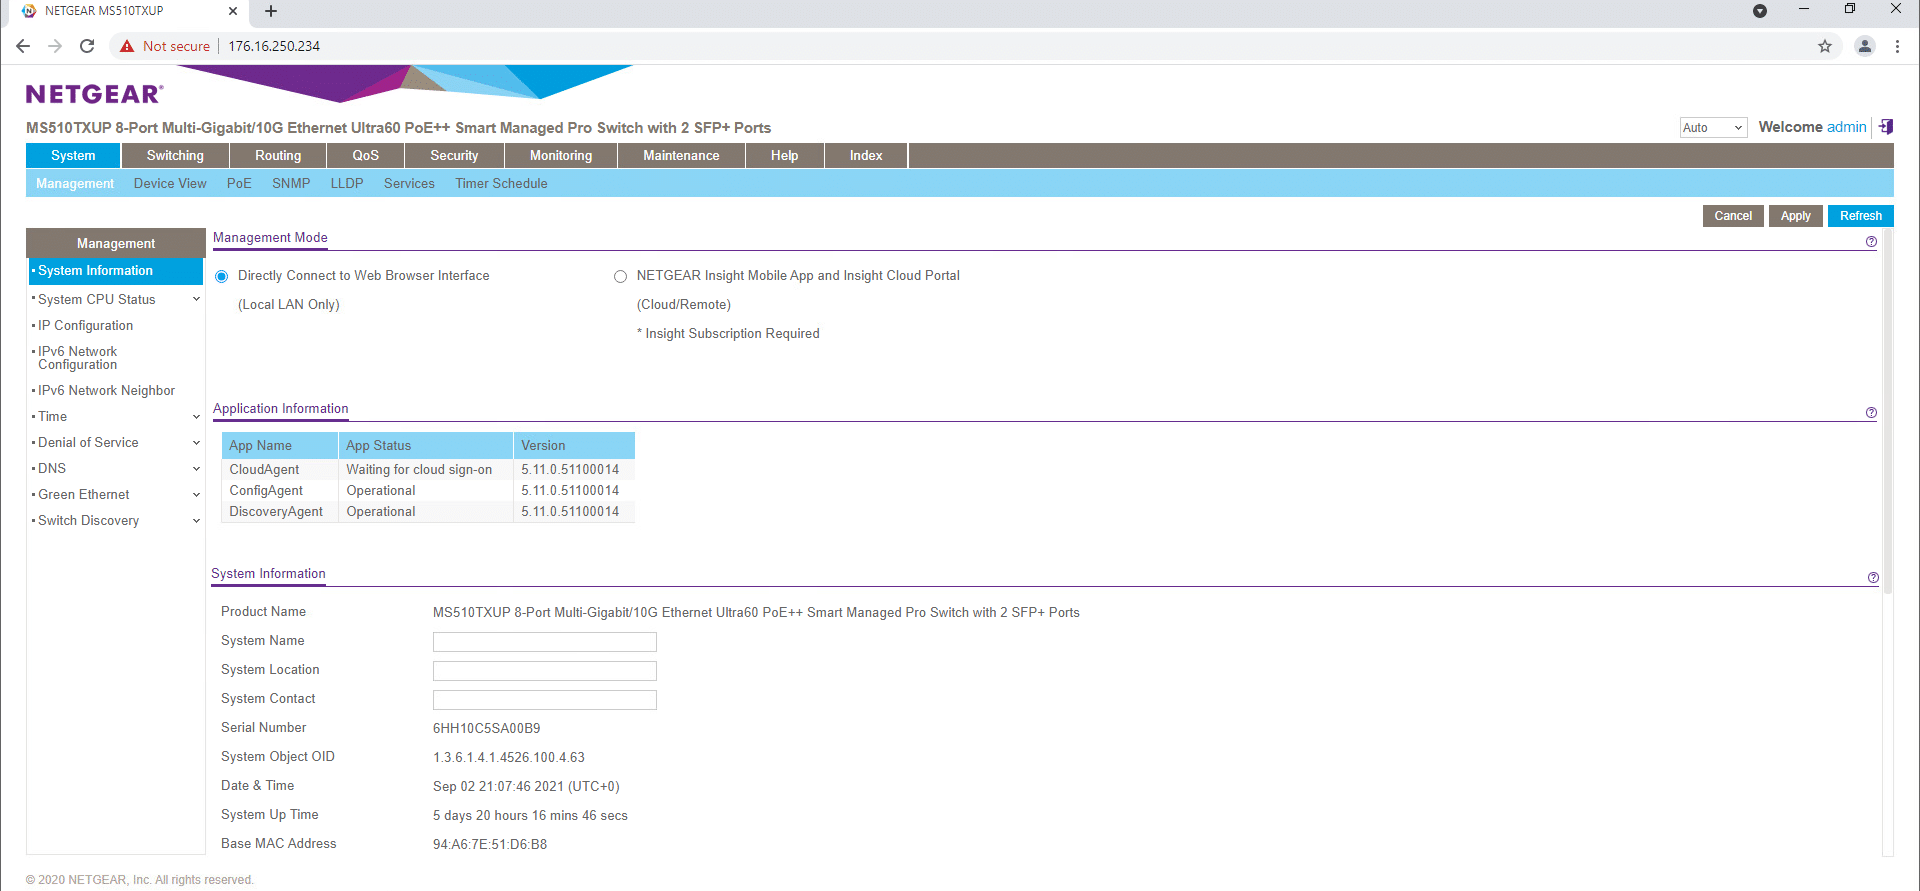This screenshot has height=891, width=1920.
Task: Expand Green Ethernet sidebar item
Action: click(x=196, y=495)
